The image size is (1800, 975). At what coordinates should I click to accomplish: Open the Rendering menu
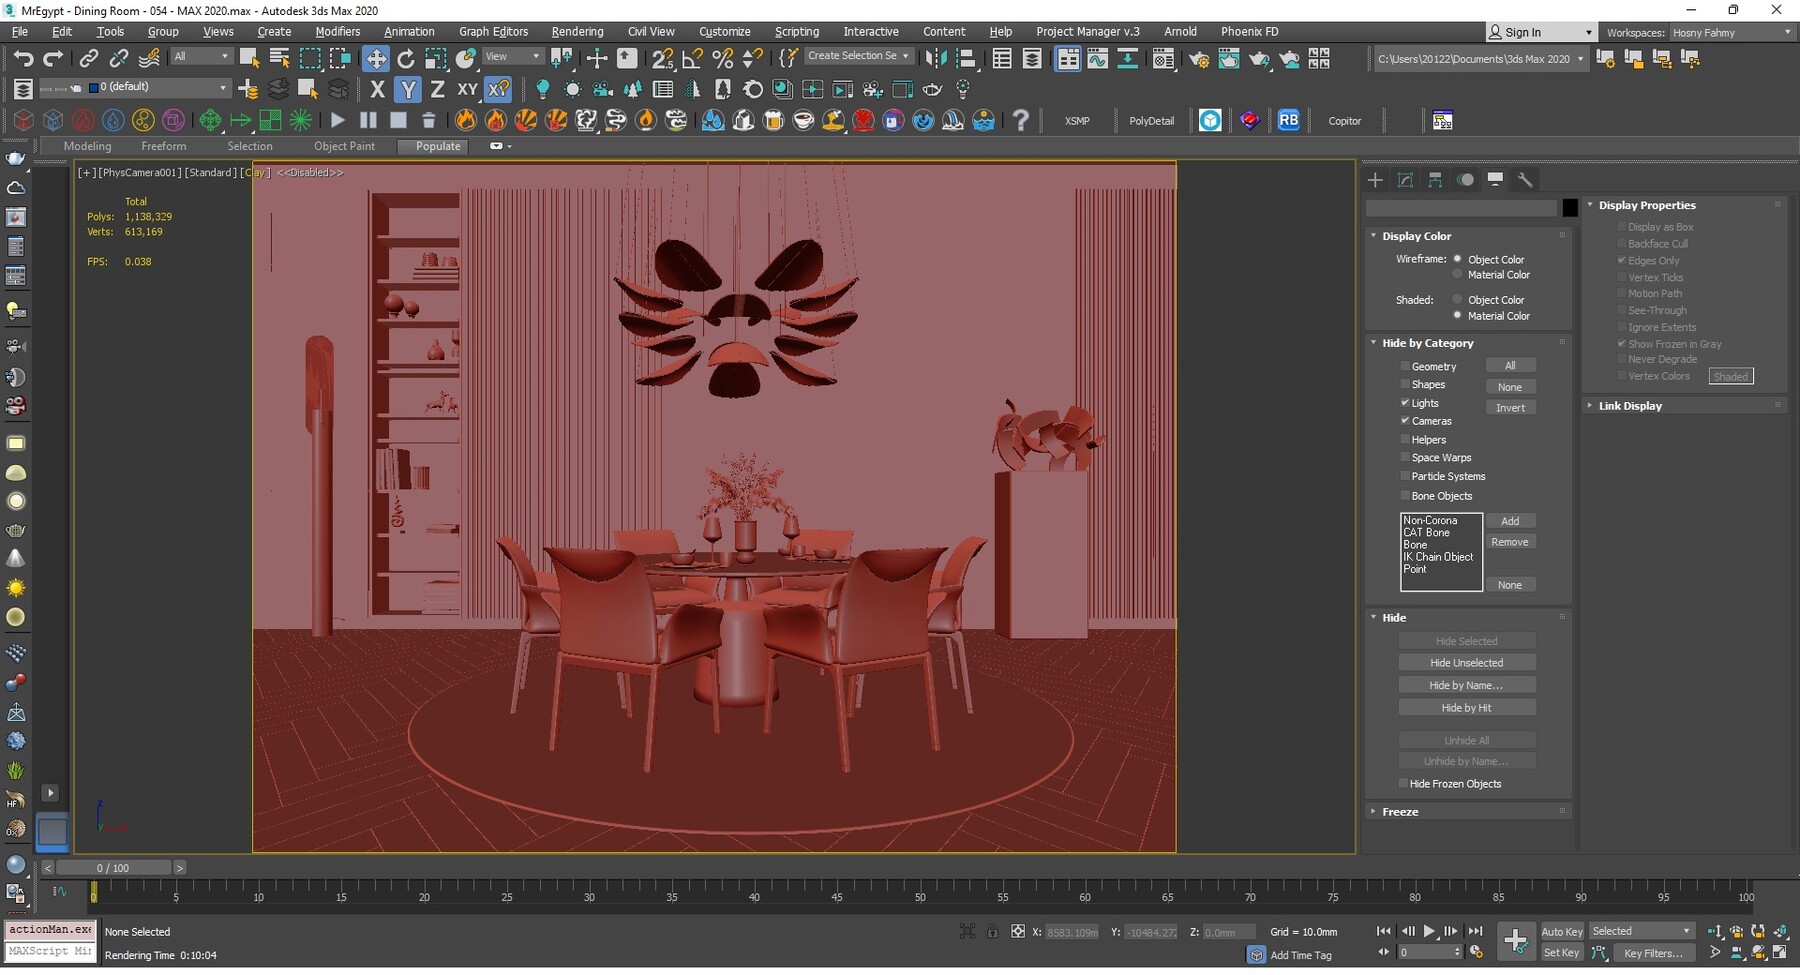[x=577, y=31]
